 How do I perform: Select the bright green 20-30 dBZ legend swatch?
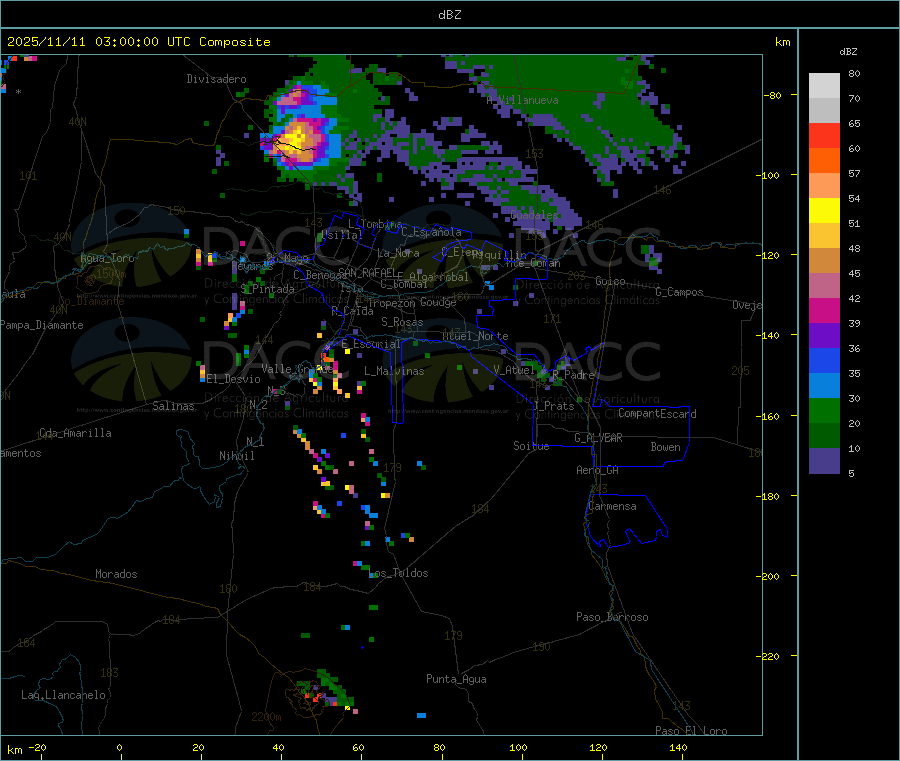[824, 410]
